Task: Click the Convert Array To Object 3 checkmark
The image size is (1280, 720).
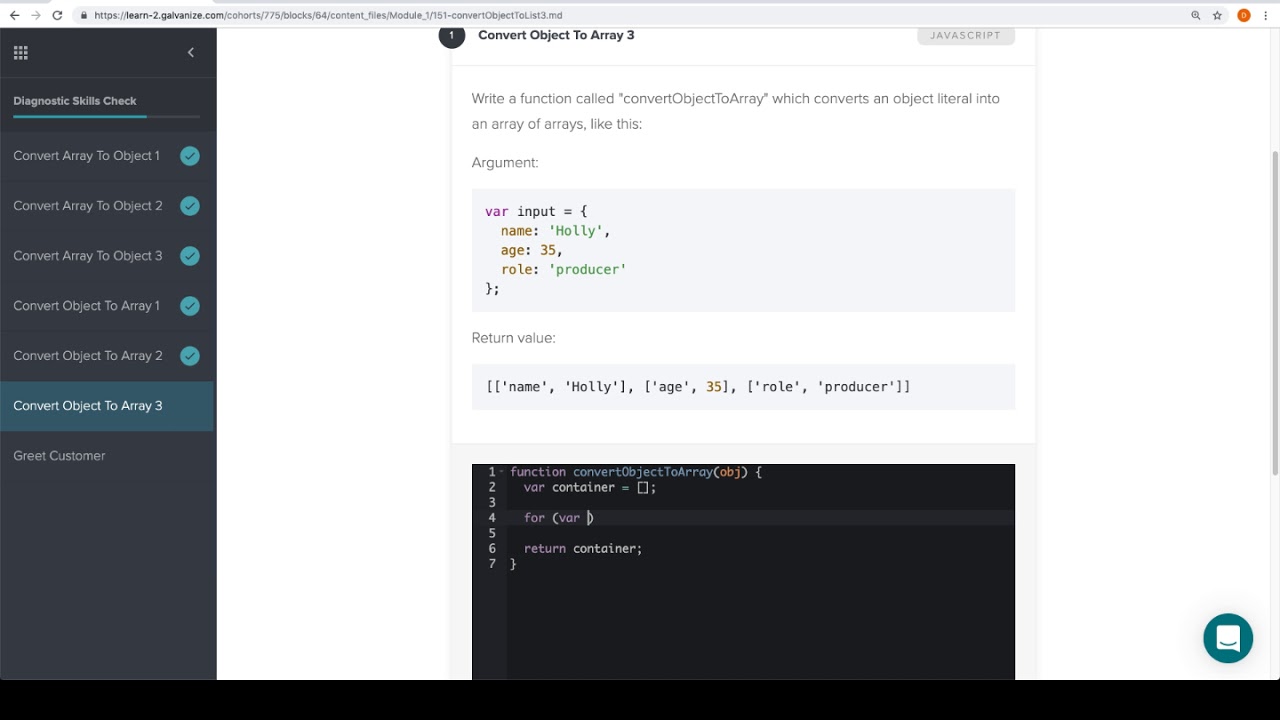Action: pyautogui.click(x=190, y=256)
